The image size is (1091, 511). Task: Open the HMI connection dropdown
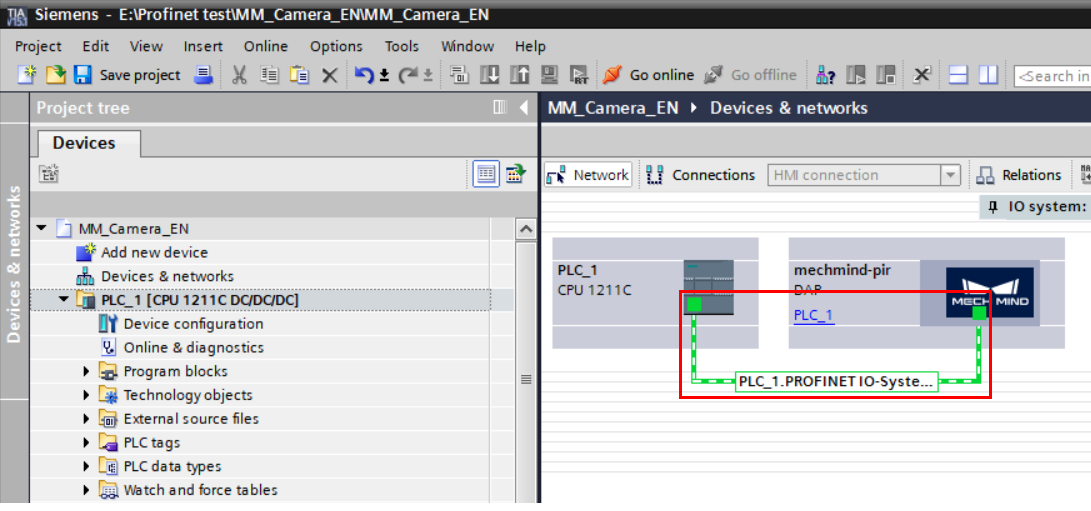(x=950, y=175)
